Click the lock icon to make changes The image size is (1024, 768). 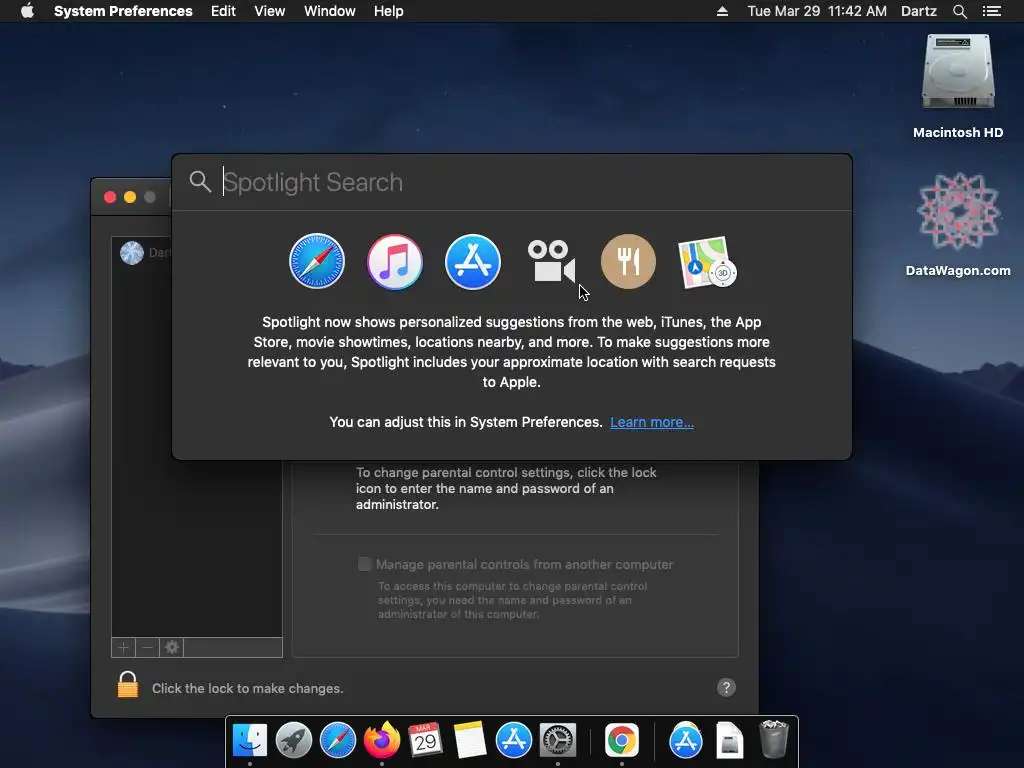click(x=127, y=685)
